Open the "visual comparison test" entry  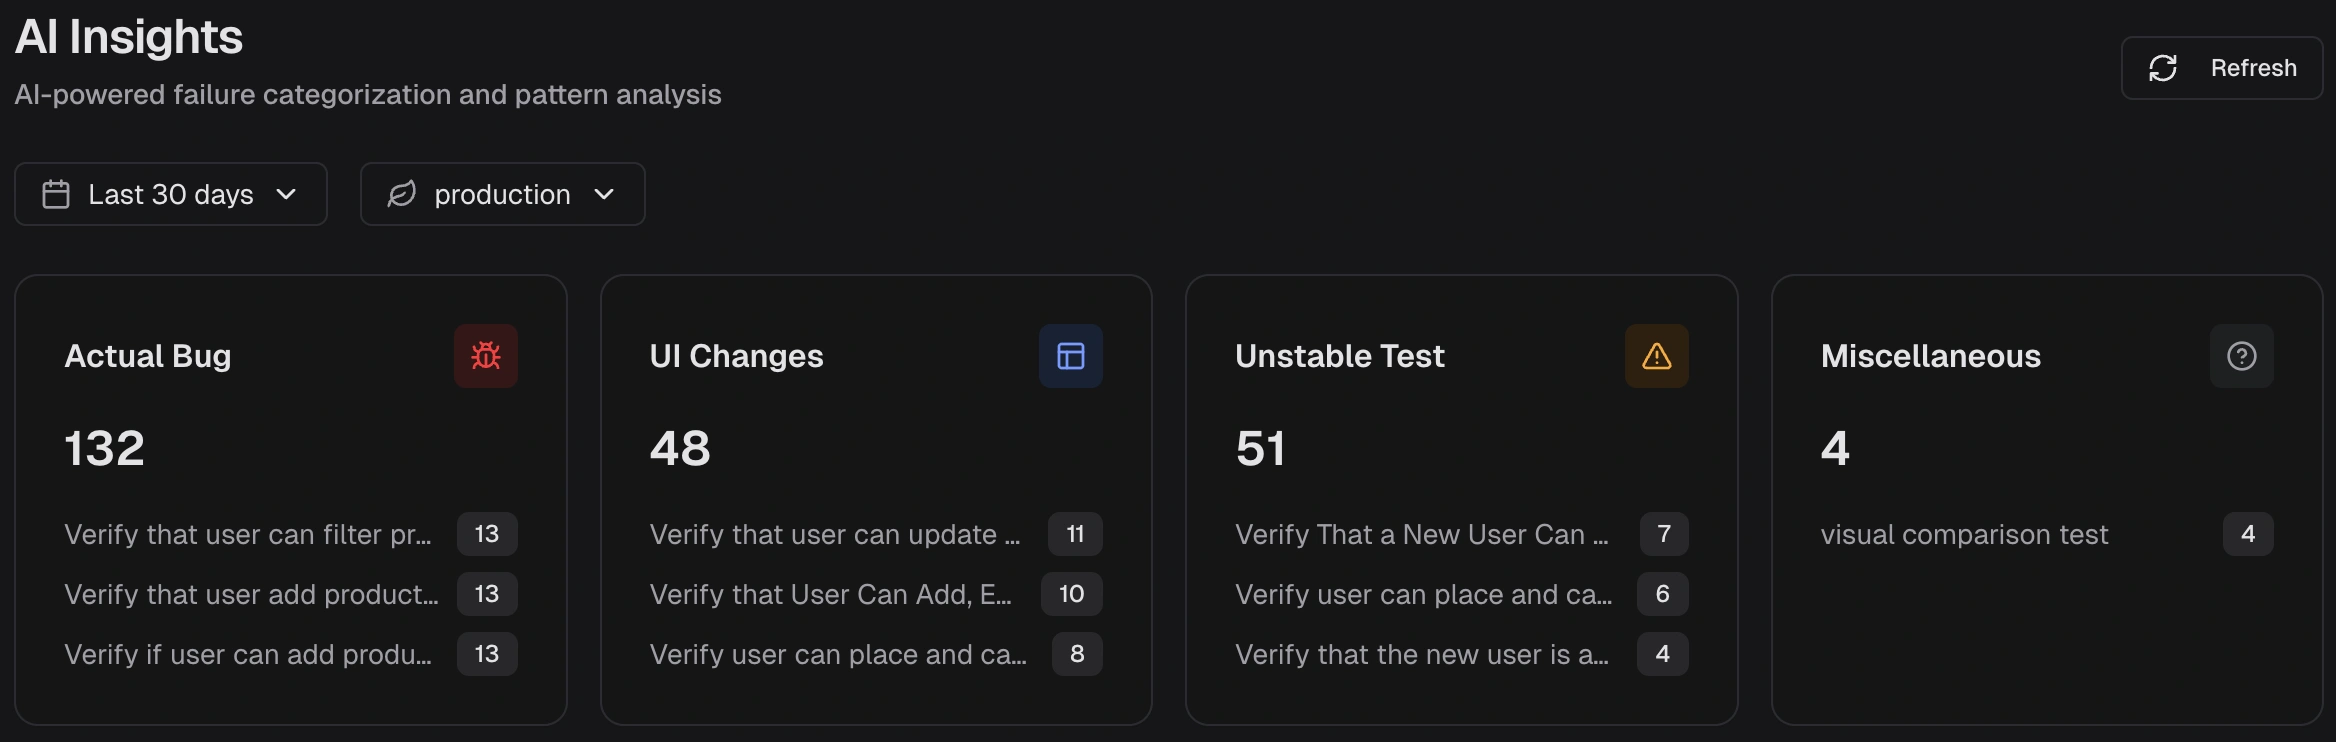click(x=1964, y=535)
